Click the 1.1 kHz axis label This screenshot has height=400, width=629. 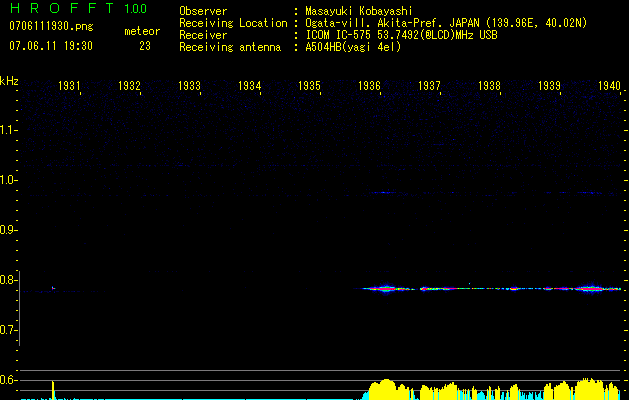pos(8,130)
